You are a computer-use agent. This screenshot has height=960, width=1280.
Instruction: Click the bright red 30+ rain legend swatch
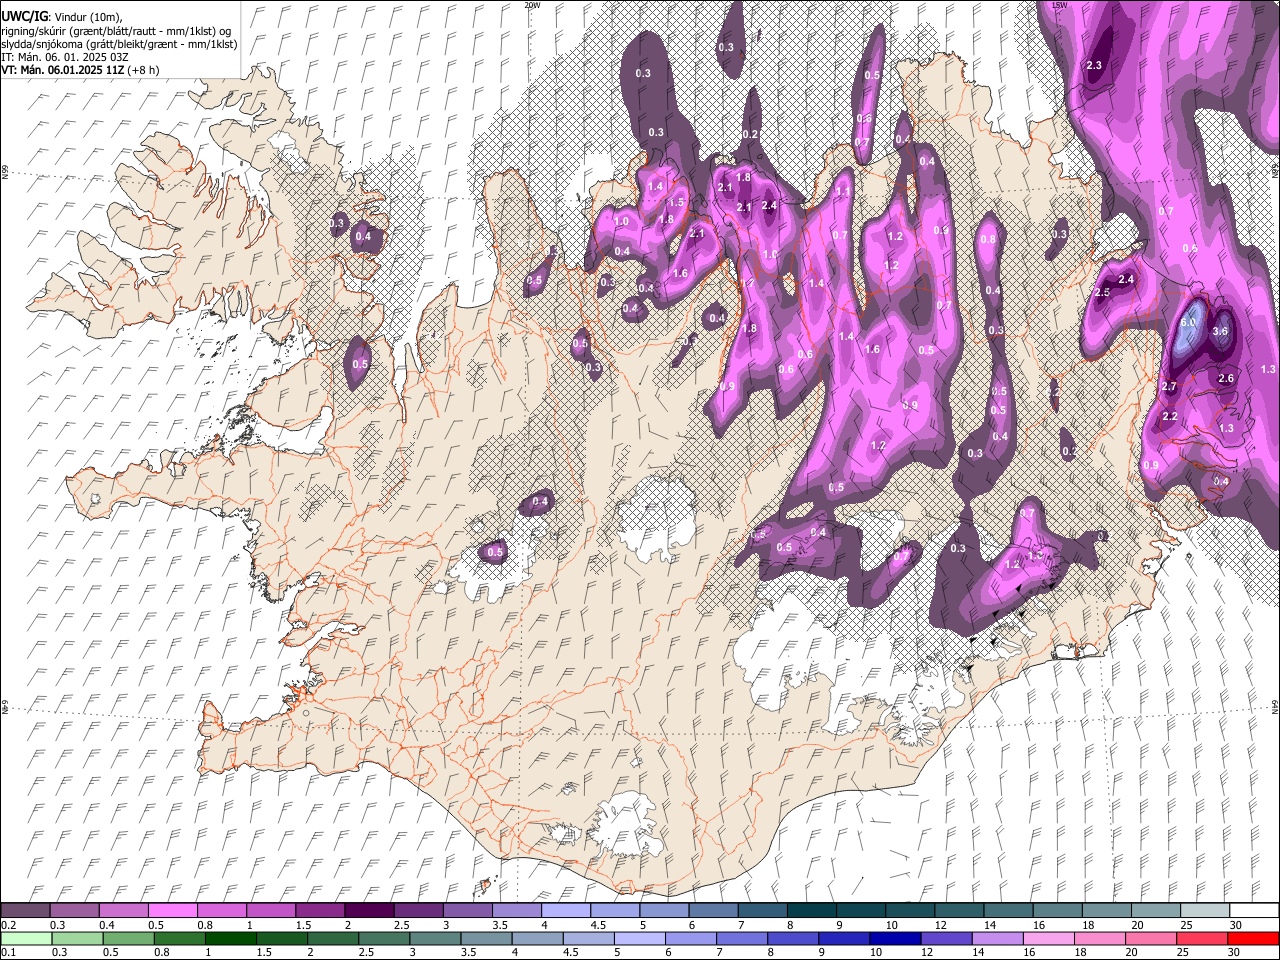(1253, 938)
